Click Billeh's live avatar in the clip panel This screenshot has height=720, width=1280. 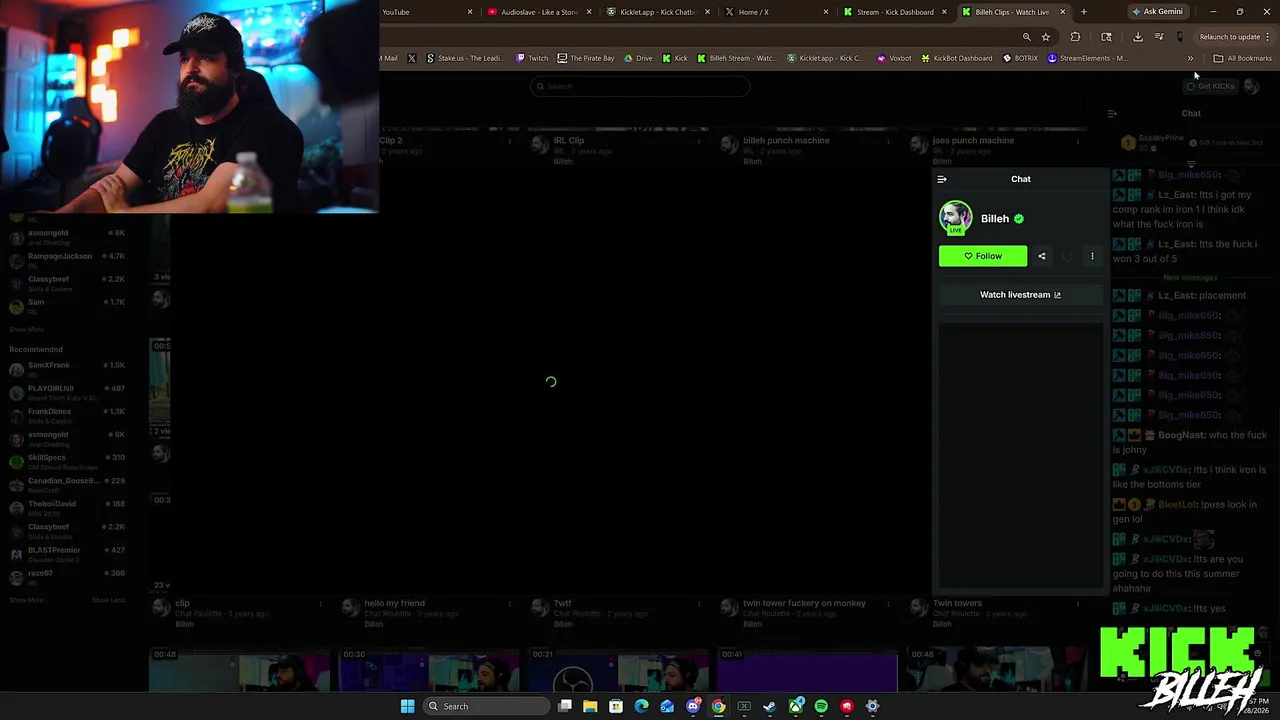click(955, 218)
